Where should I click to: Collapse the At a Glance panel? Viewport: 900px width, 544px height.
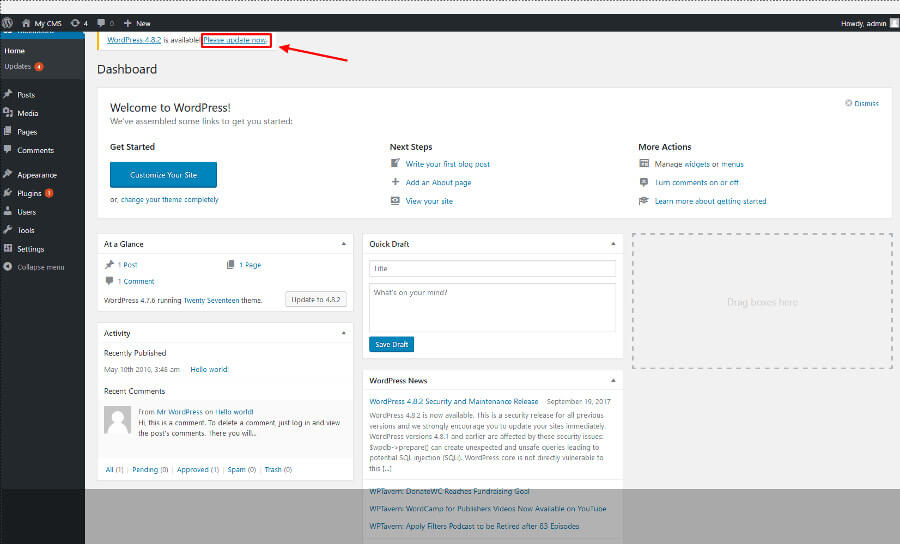pyautogui.click(x=344, y=244)
